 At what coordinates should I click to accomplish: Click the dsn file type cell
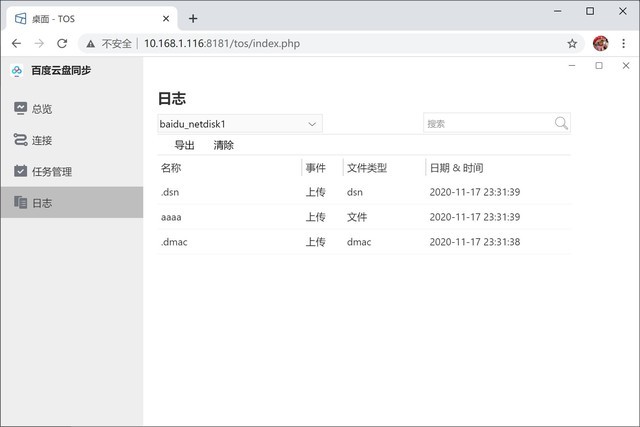pyautogui.click(x=355, y=192)
